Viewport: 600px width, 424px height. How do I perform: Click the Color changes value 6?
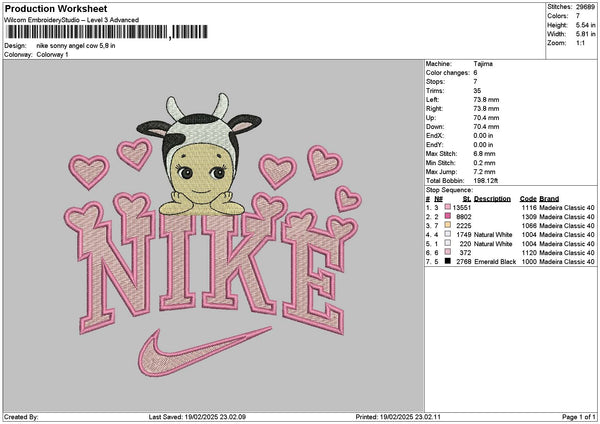475,73
